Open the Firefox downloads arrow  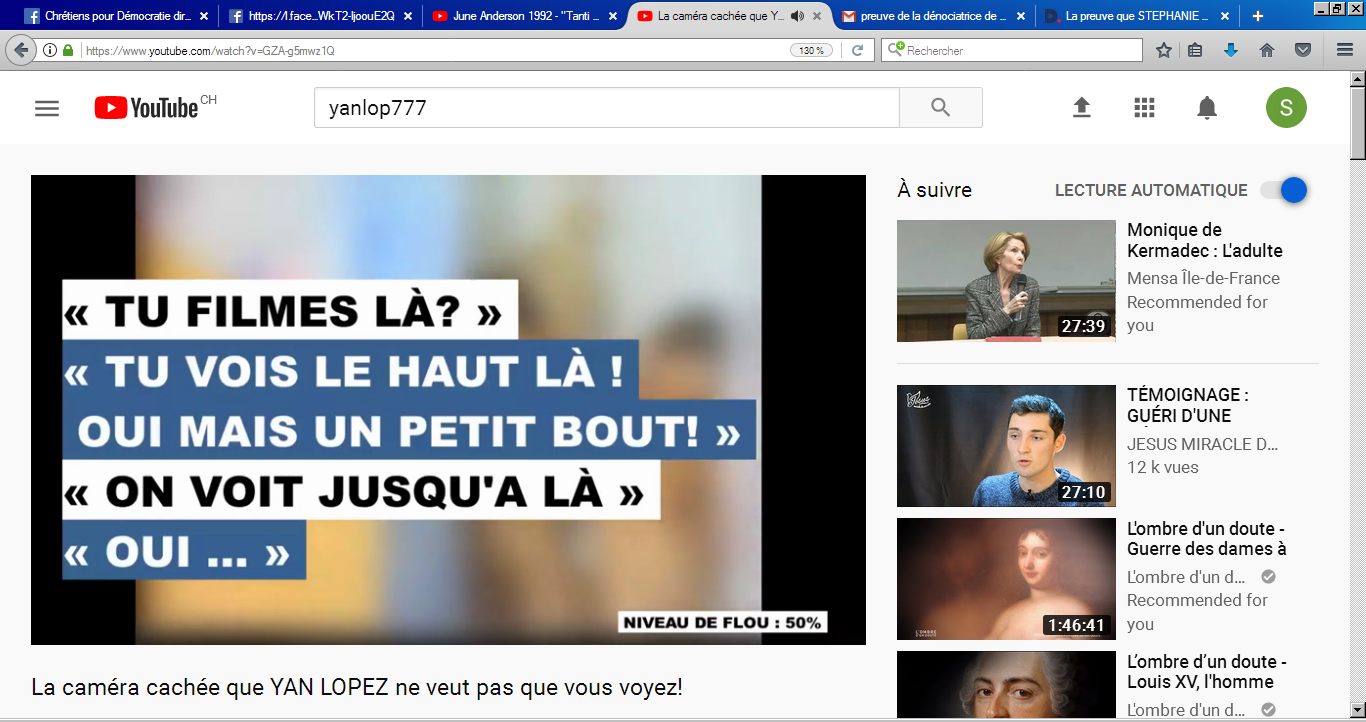tap(1231, 50)
